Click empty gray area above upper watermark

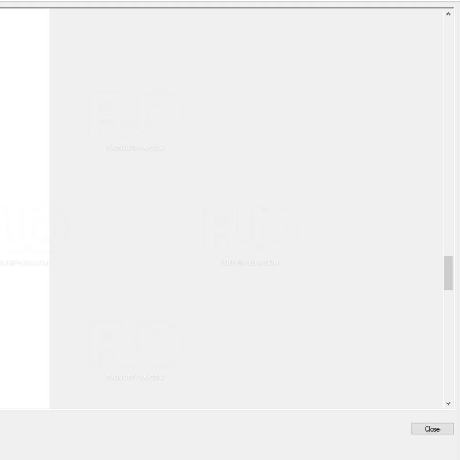point(136,50)
